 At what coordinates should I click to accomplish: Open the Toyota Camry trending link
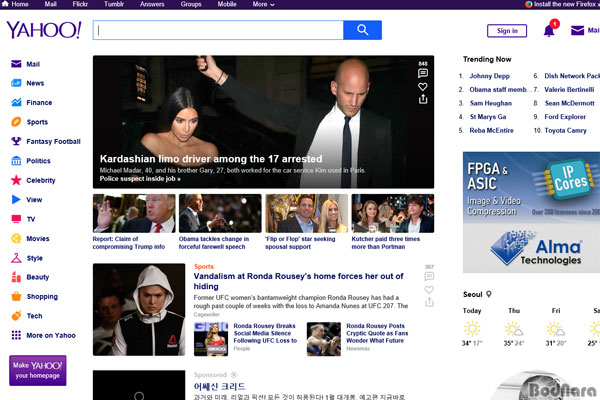tap(565, 130)
